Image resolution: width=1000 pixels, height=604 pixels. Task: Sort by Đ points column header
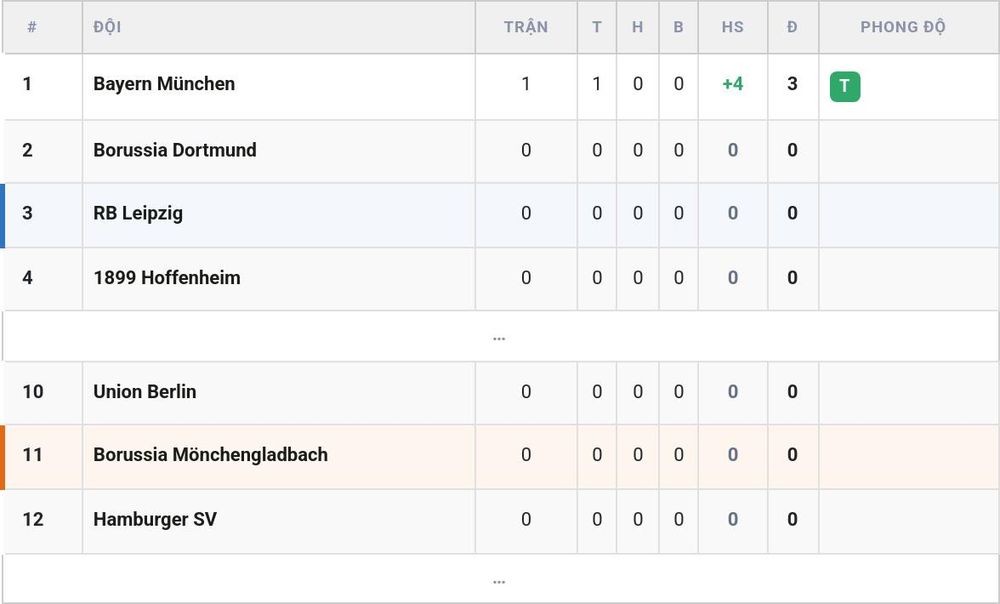(793, 27)
